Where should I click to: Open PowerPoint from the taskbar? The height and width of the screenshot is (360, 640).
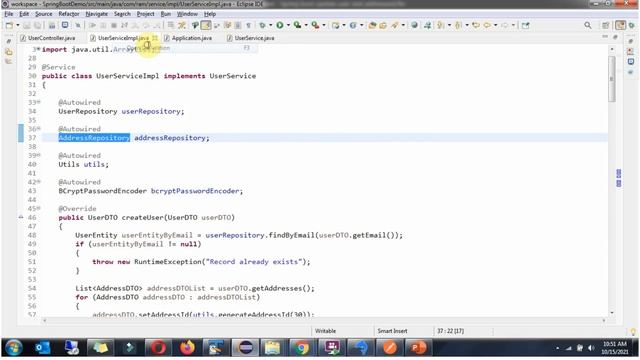click(418, 348)
